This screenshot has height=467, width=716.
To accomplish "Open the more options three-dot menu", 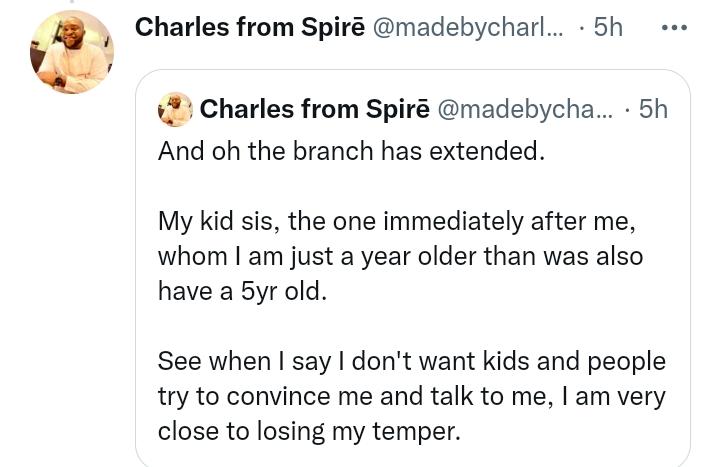I will 674,27.
